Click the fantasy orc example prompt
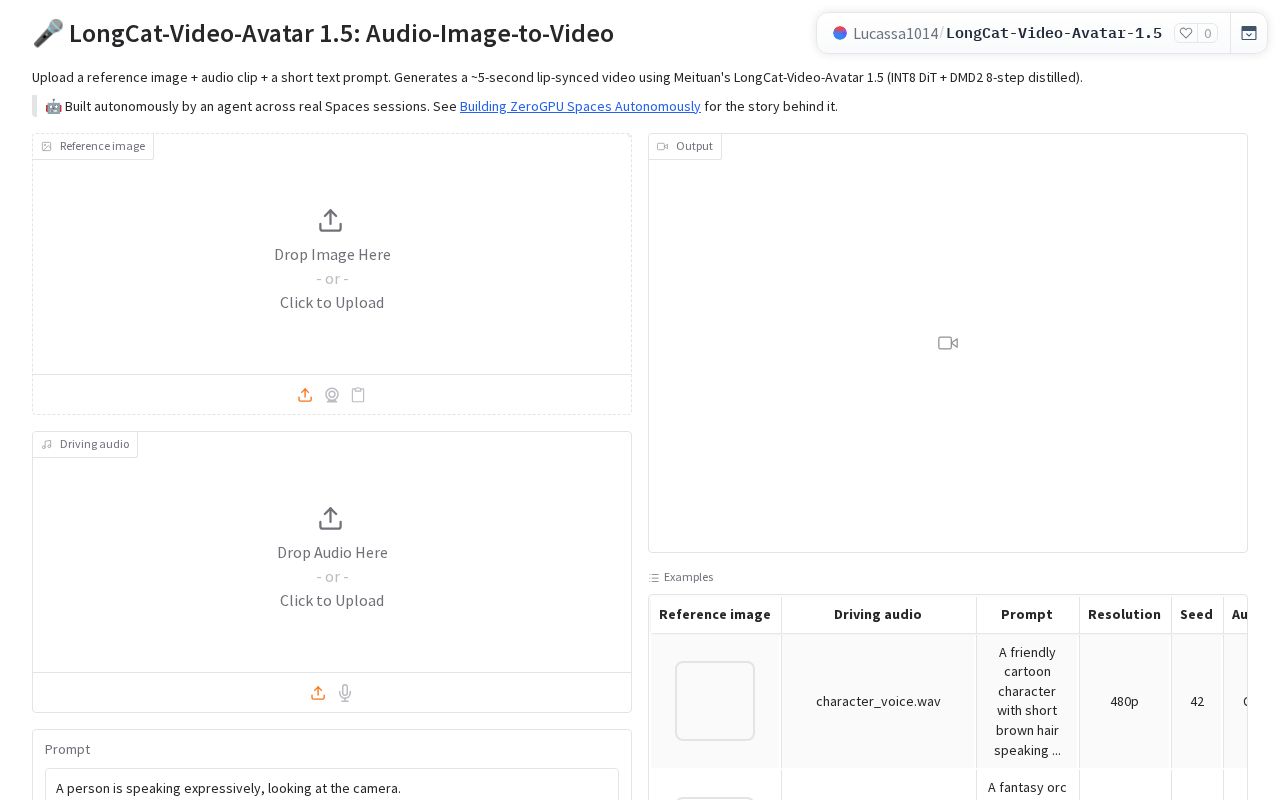The width and height of the screenshot is (1280, 800). [1027, 788]
